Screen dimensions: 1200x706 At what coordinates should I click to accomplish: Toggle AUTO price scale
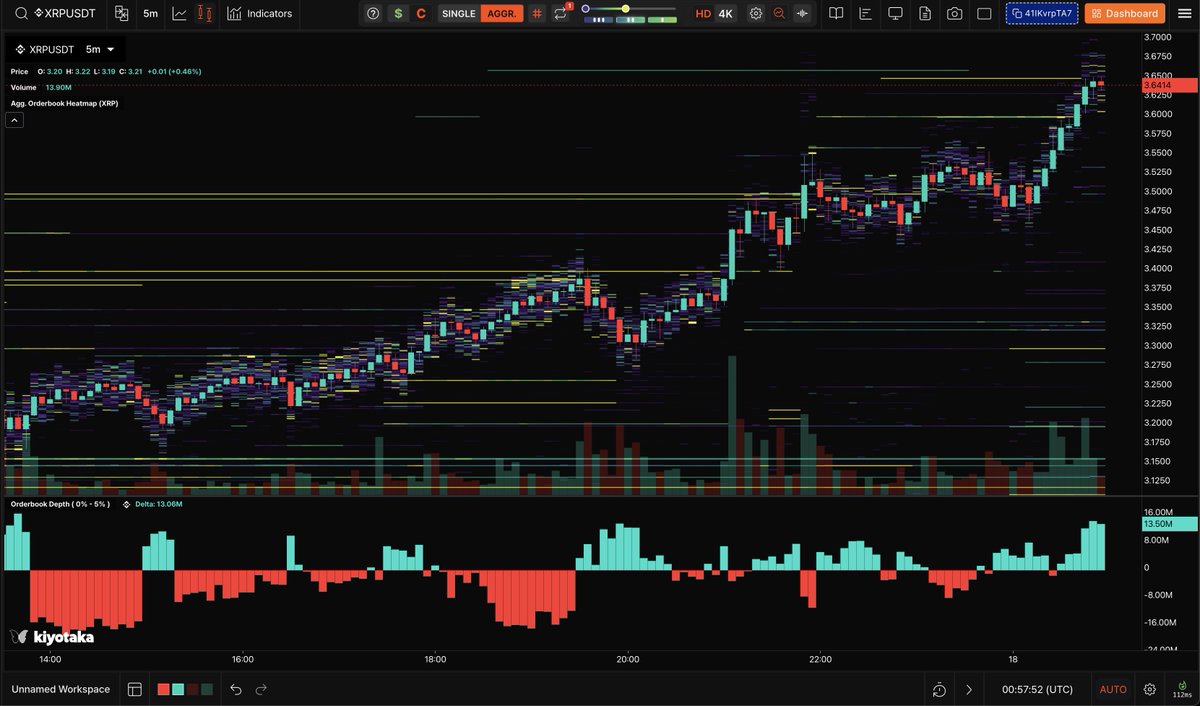[1113, 689]
